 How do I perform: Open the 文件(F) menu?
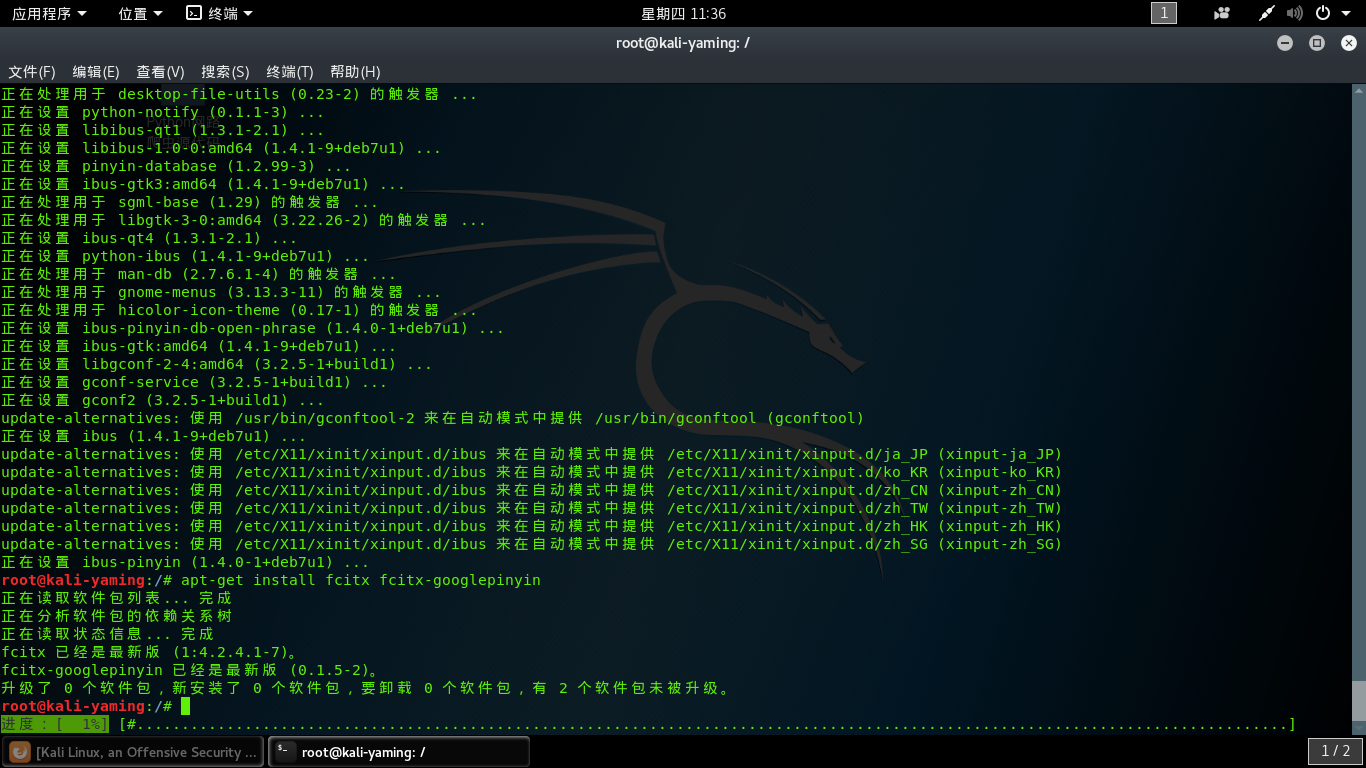[32, 72]
